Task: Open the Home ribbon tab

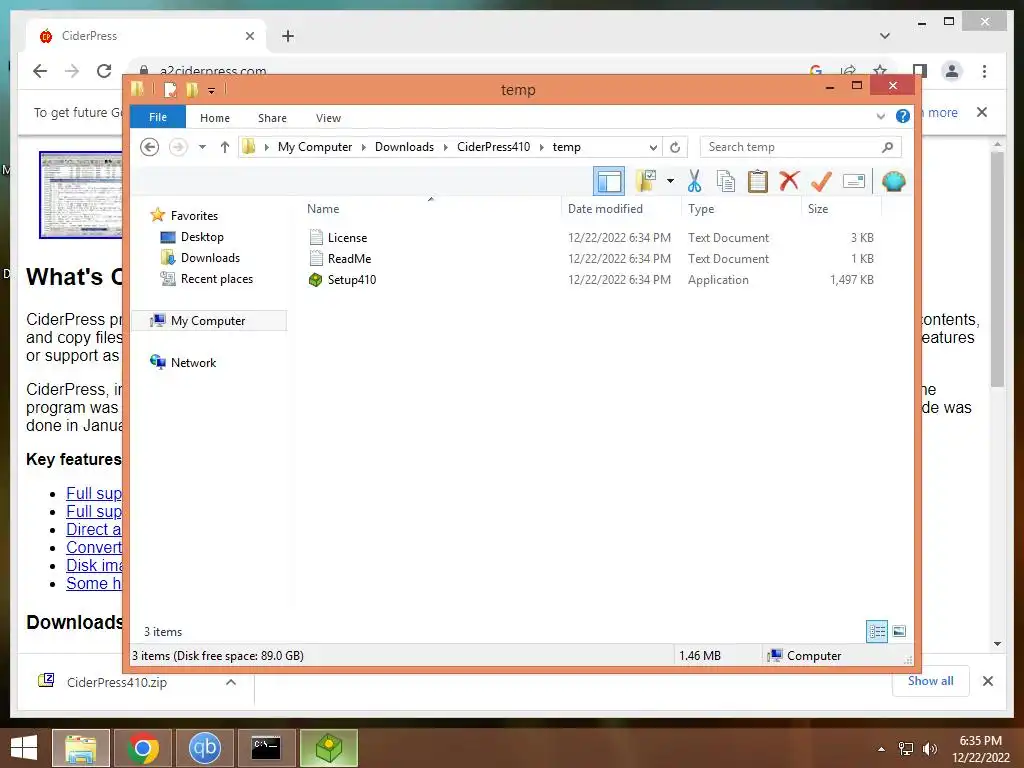Action: (214, 118)
